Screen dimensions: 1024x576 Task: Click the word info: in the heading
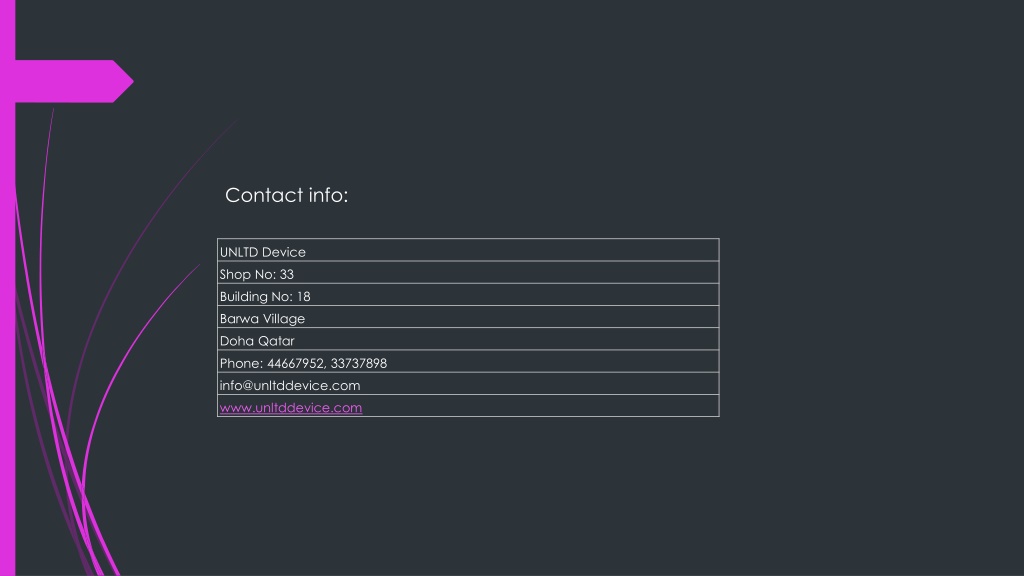click(328, 195)
